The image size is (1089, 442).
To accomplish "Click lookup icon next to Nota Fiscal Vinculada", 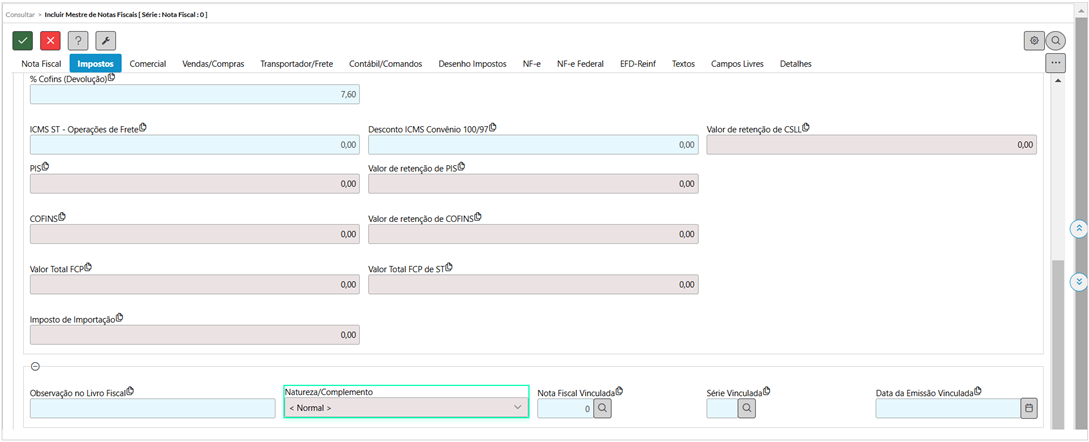I will (602, 408).
